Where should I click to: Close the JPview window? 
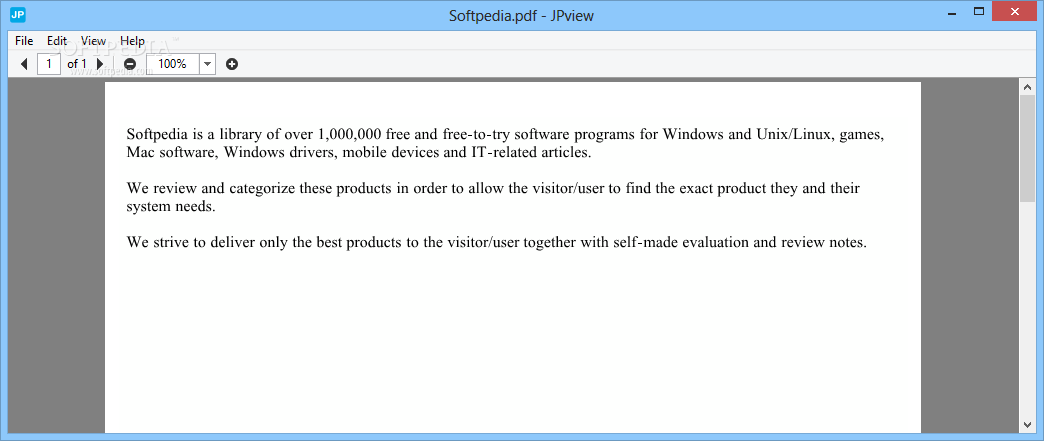point(1015,11)
